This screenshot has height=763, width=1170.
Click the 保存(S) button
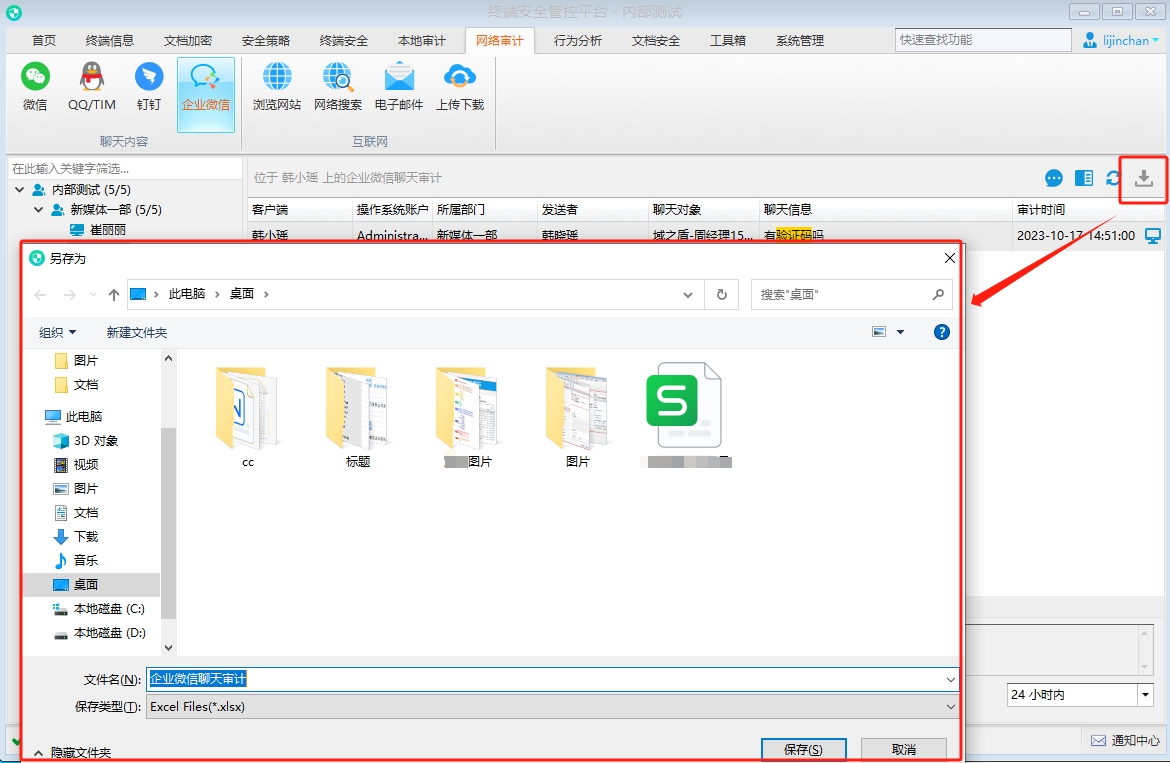click(804, 750)
